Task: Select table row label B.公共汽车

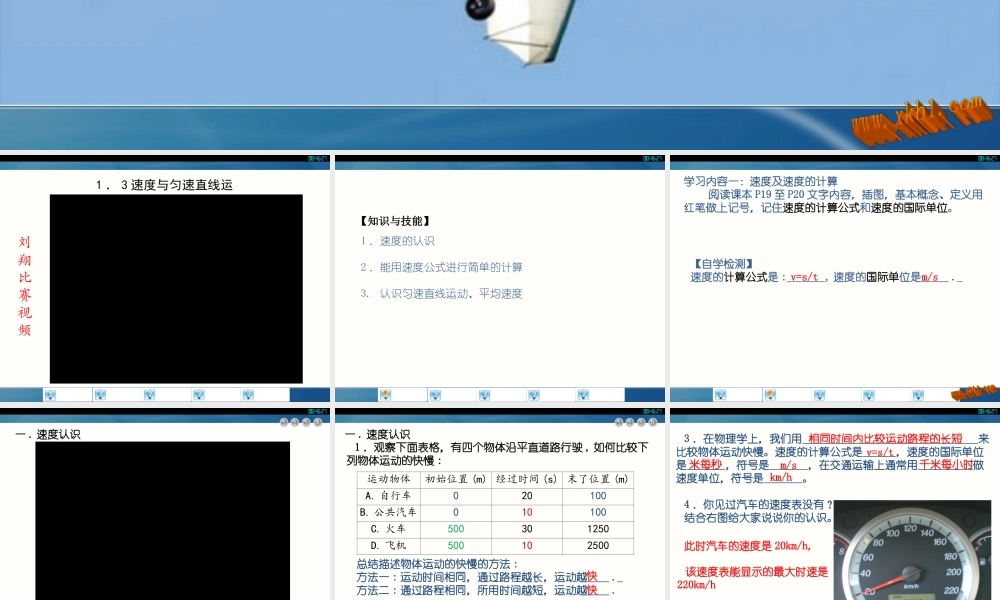Action: [388, 512]
